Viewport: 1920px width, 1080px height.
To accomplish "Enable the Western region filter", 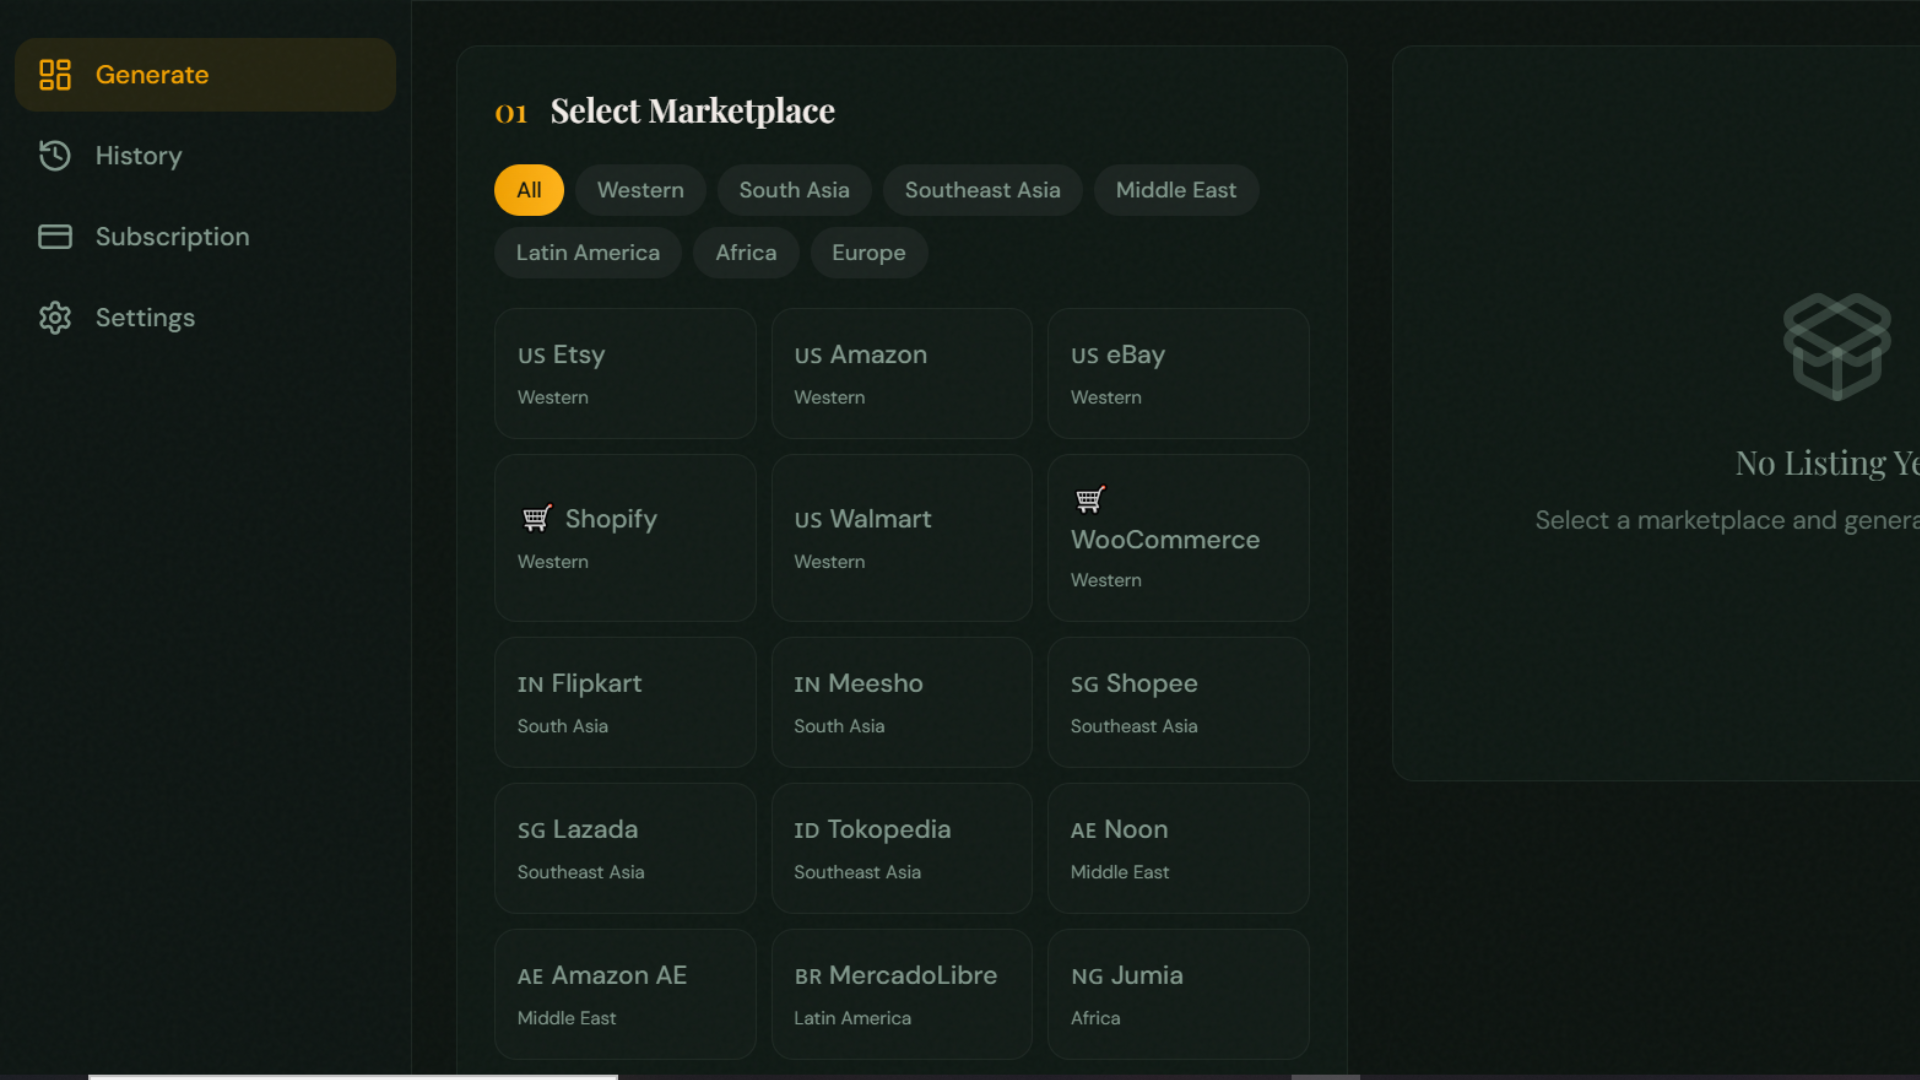I will pos(640,190).
